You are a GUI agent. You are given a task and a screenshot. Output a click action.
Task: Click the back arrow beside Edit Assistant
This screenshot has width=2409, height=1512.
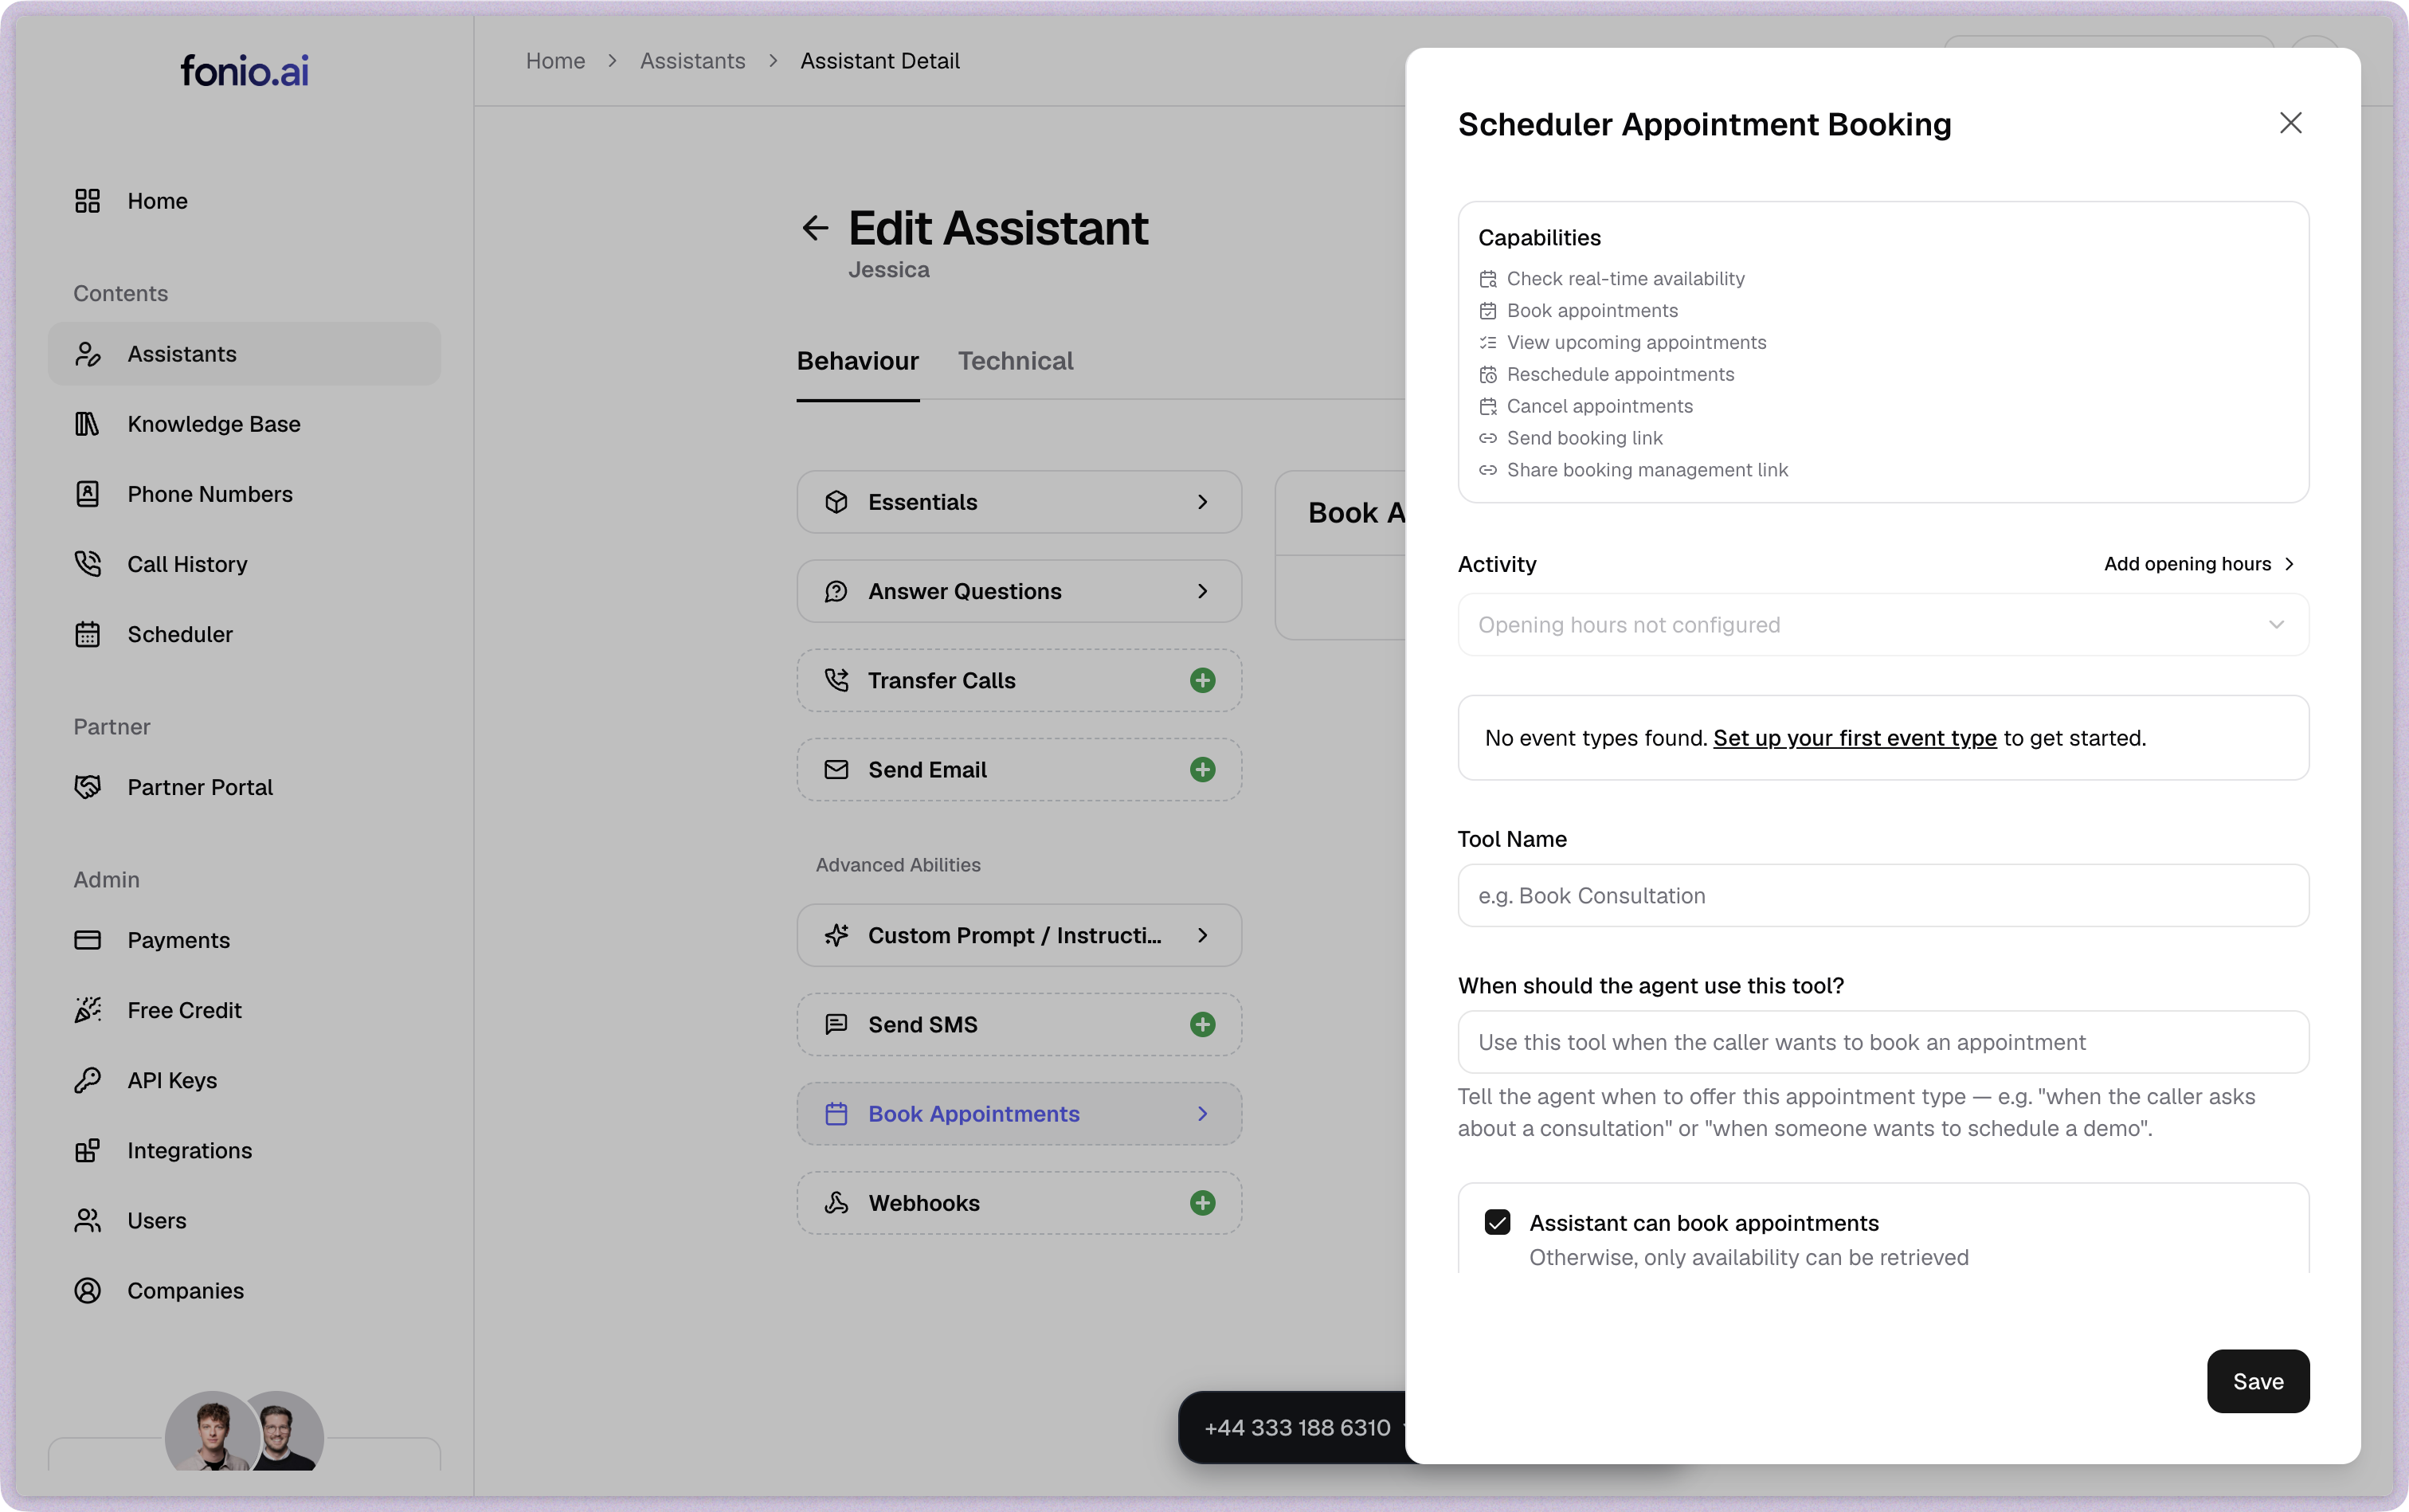815,228
